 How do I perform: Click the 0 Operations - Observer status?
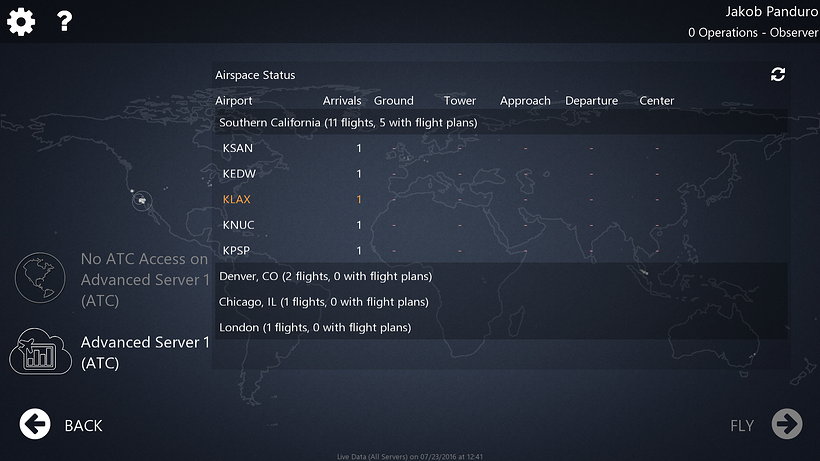click(x=753, y=32)
